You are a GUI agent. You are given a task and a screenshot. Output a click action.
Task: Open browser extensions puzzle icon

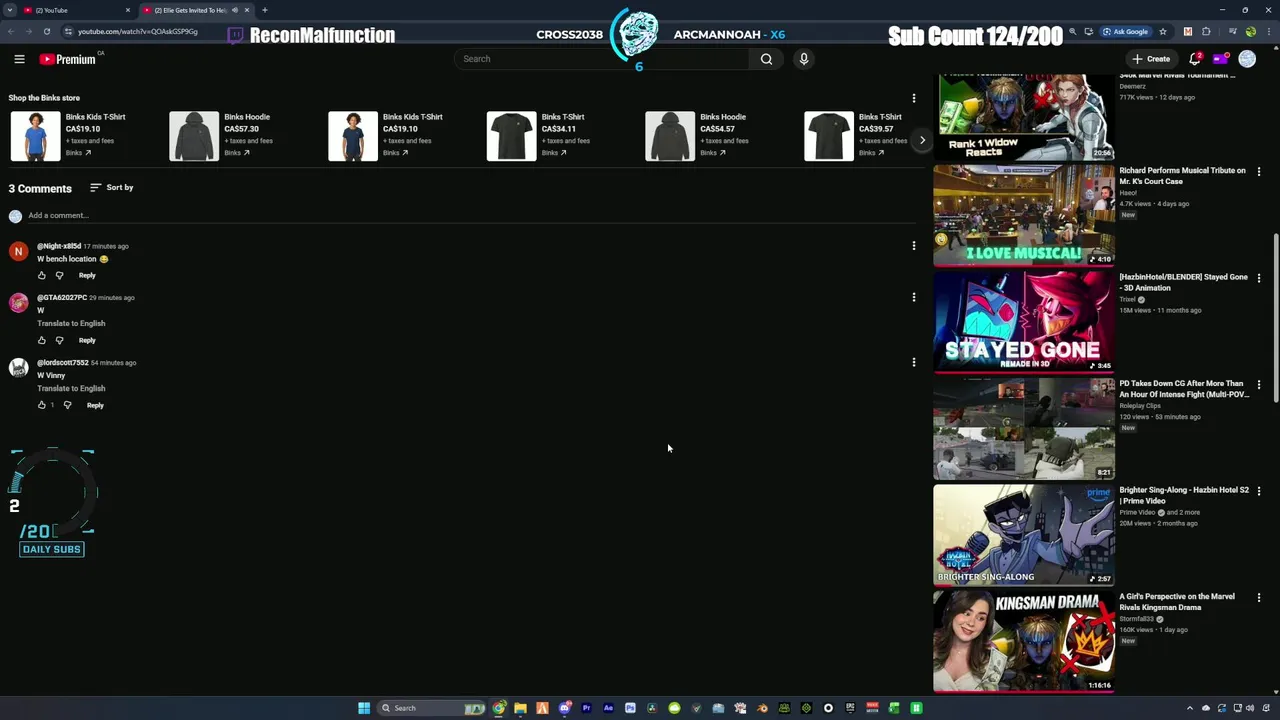[x=1206, y=32]
